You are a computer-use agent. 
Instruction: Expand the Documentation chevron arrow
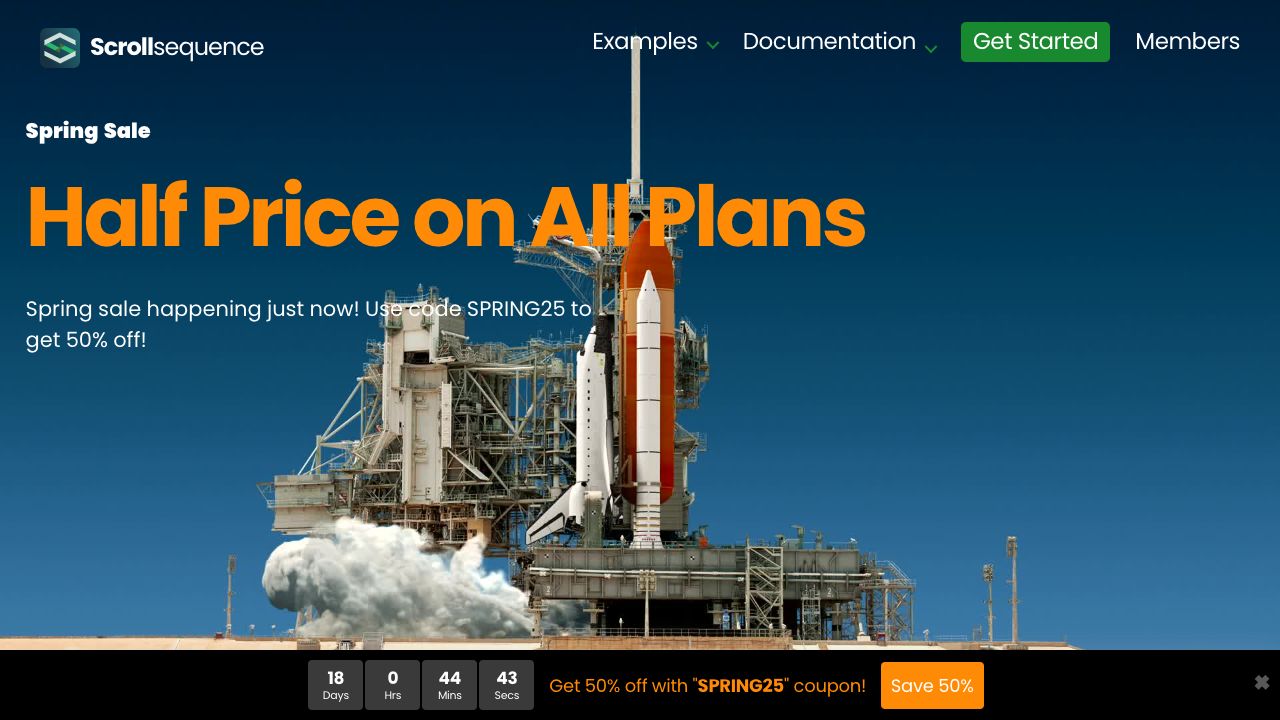[931, 47]
